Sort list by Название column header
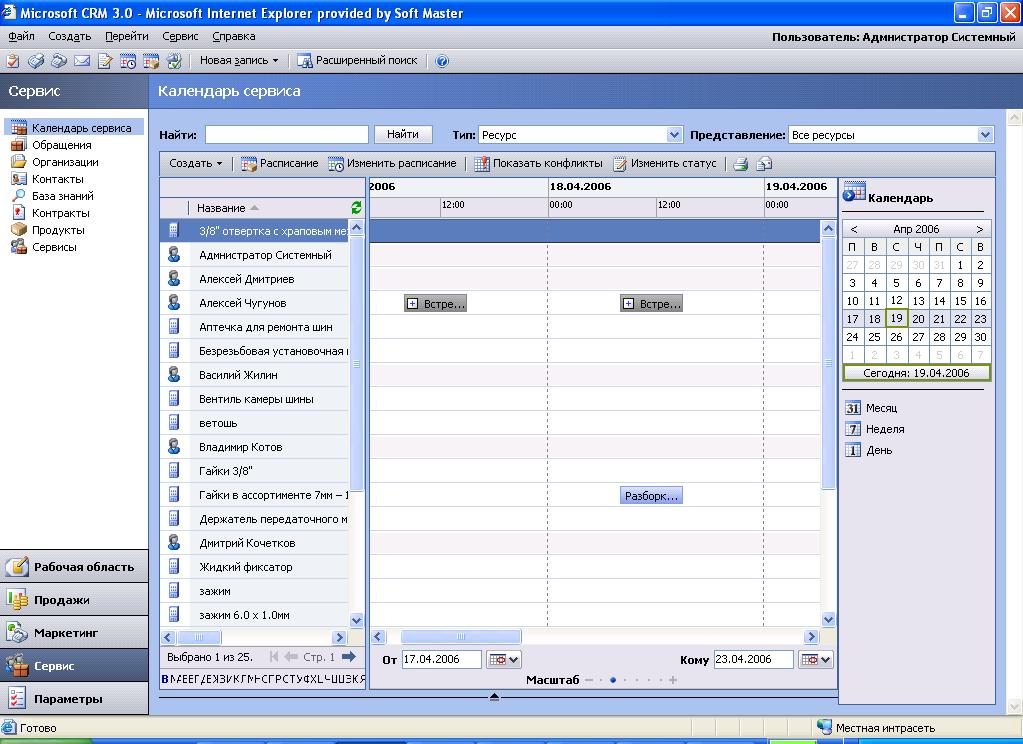This screenshot has width=1023, height=744. pyautogui.click(x=221, y=208)
